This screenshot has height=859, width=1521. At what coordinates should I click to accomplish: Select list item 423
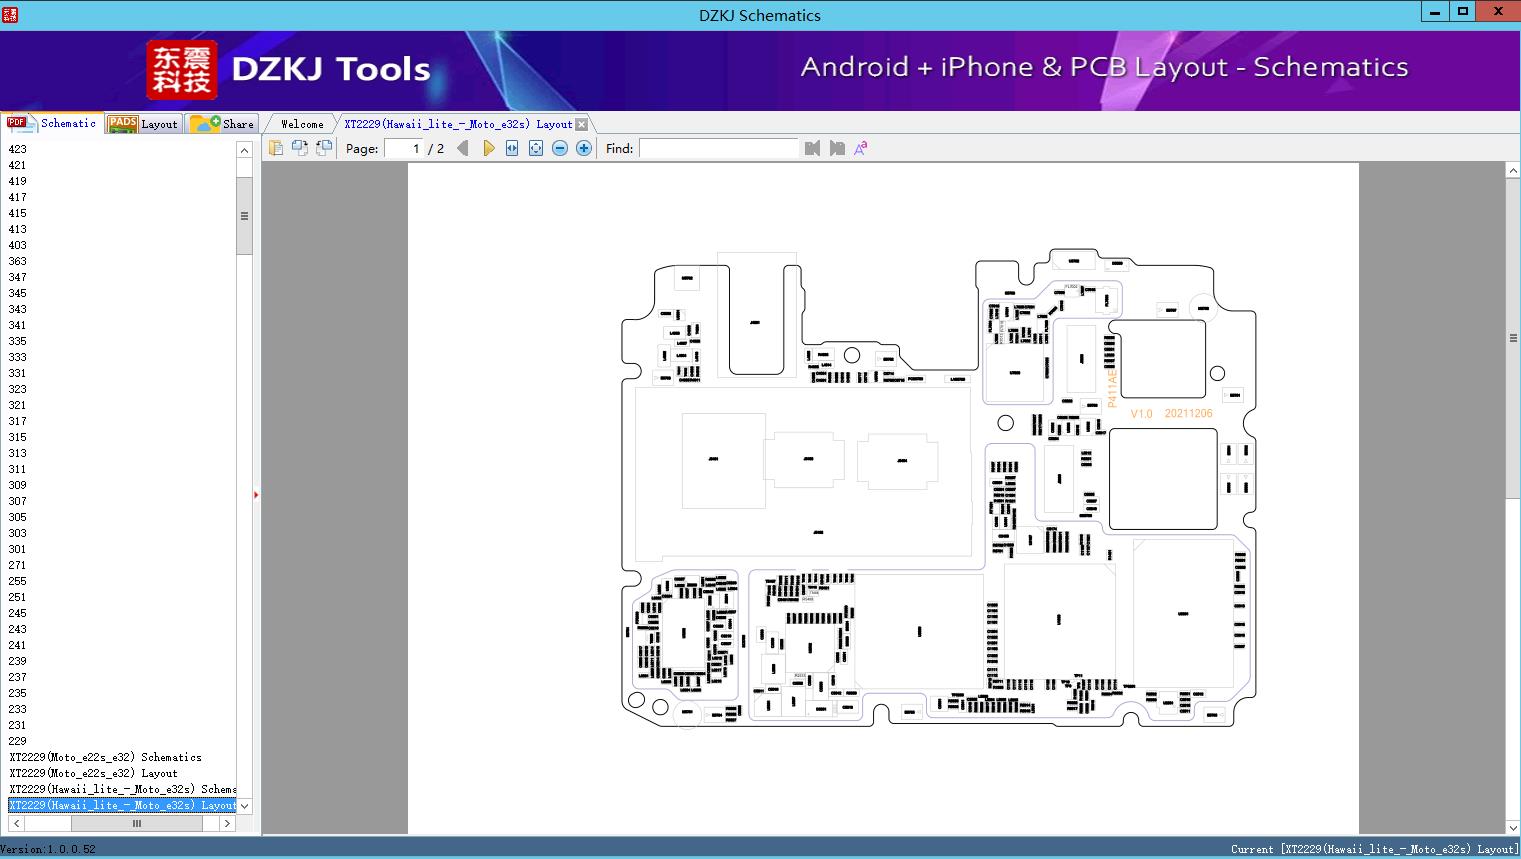click(x=18, y=149)
